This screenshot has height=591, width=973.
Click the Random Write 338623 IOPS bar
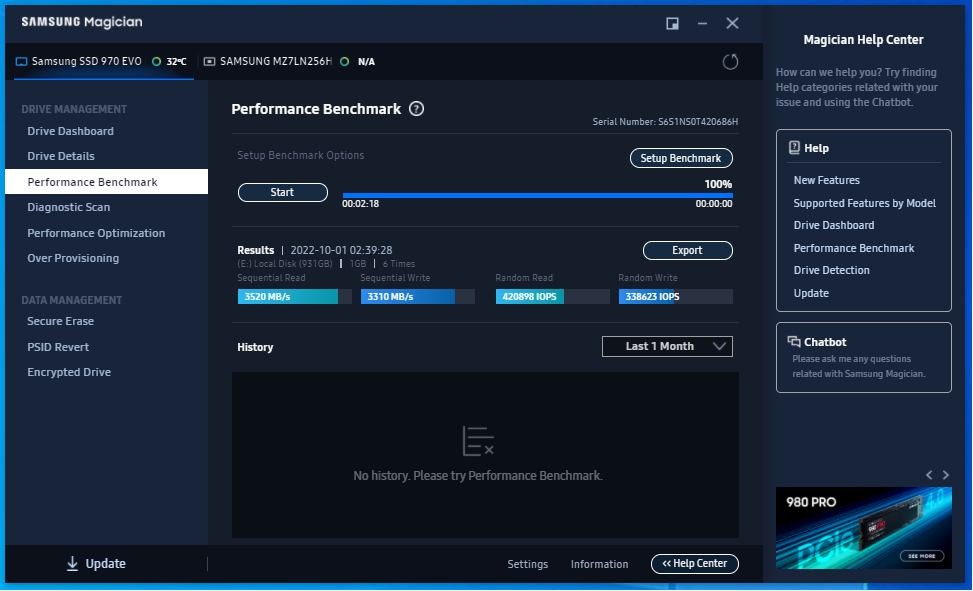click(x=676, y=297)
